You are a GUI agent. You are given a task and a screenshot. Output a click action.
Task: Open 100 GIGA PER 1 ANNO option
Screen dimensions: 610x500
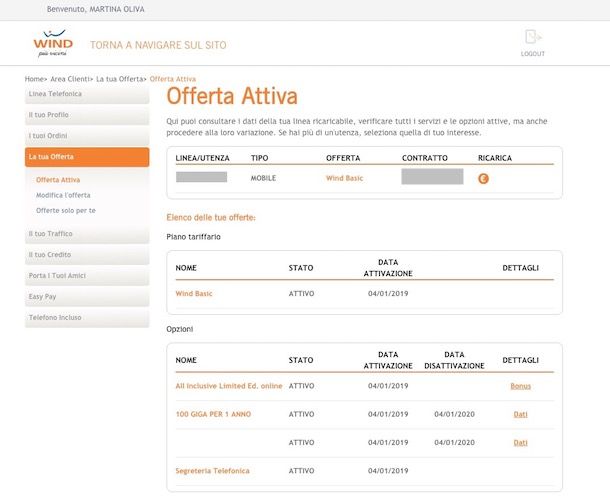click(x=213, y=414)
